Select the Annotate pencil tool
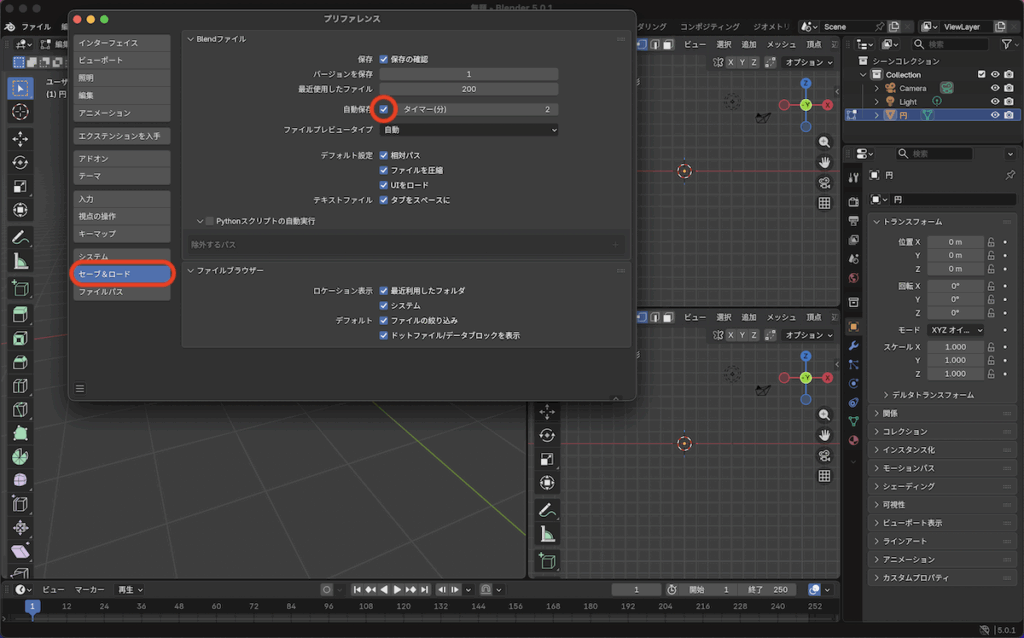This screenshot has width=1024, height=638. (20, 237)
